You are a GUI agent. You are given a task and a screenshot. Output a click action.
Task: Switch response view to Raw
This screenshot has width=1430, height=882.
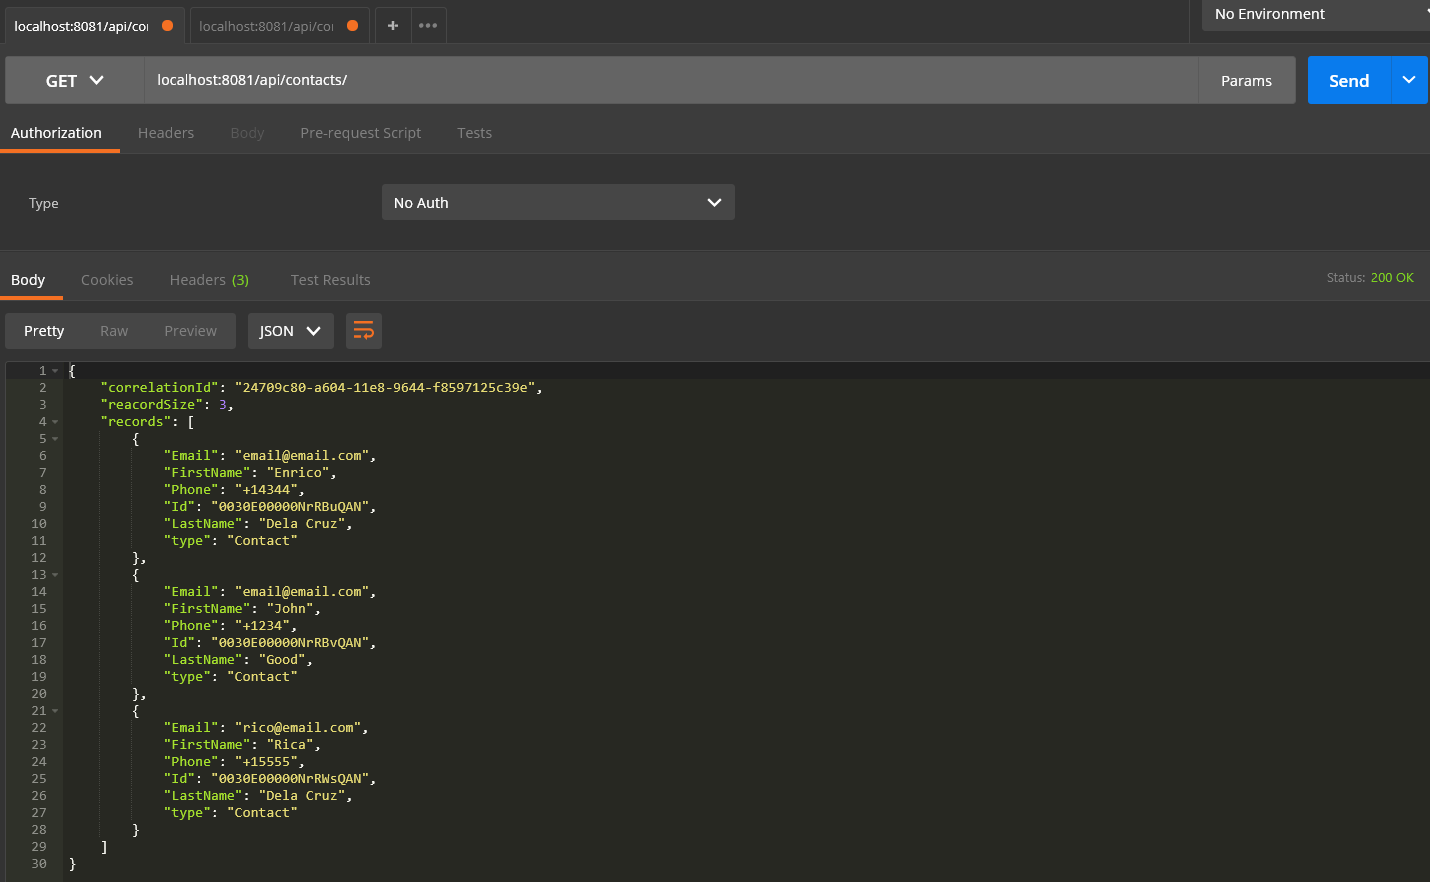pyautogui.click(x=114, y=331)
